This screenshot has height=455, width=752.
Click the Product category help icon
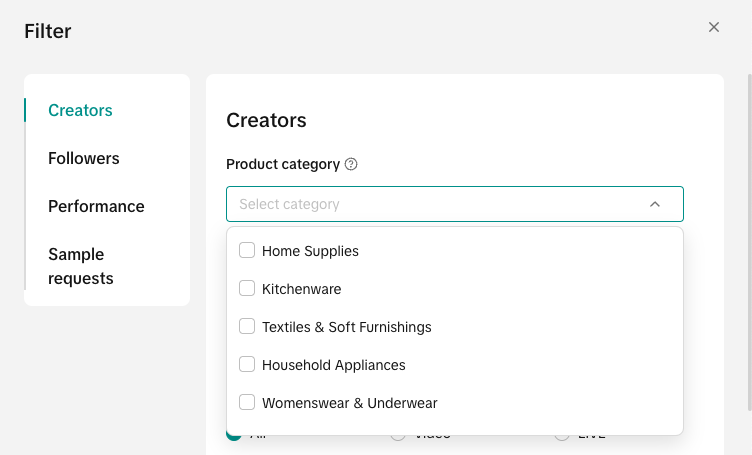tap(351, 164)
